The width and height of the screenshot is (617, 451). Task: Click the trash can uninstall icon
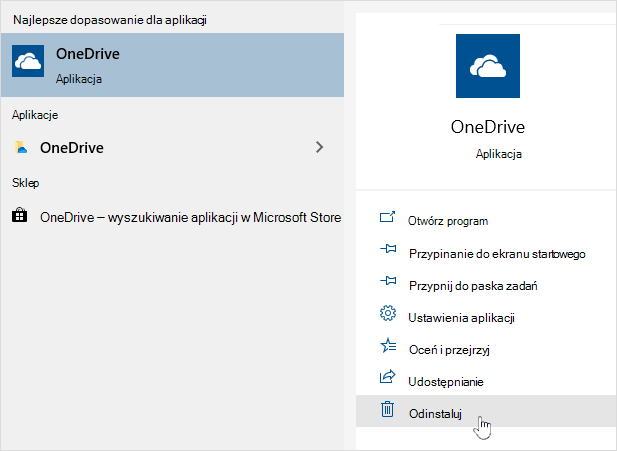[x=388, y=409]
